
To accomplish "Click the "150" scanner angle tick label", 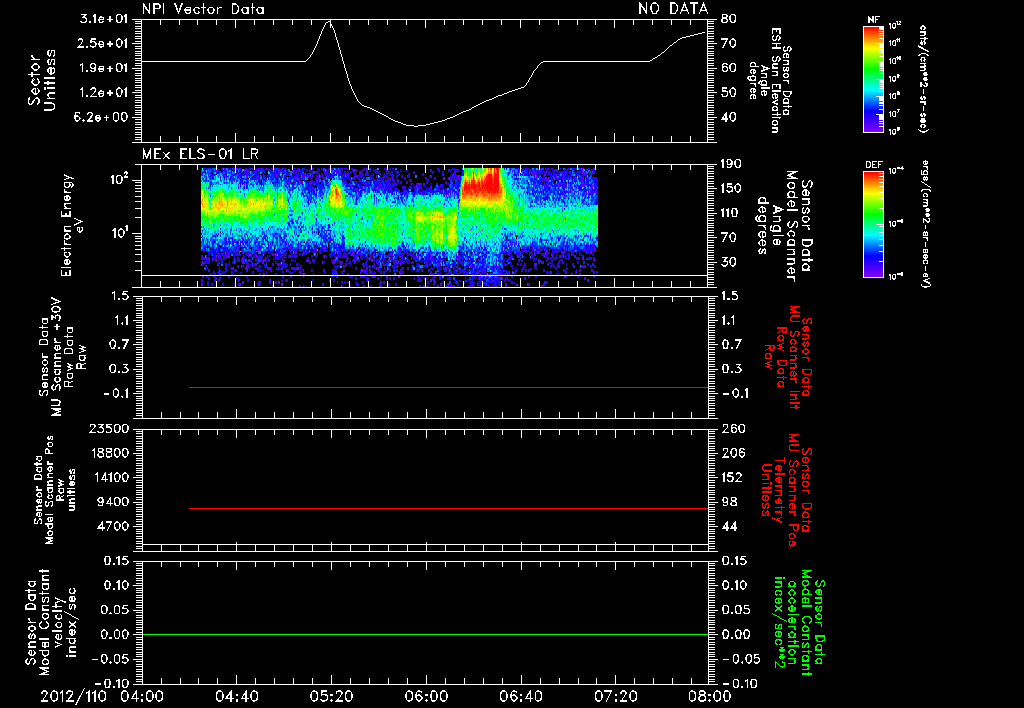I will tap(732, 189).
